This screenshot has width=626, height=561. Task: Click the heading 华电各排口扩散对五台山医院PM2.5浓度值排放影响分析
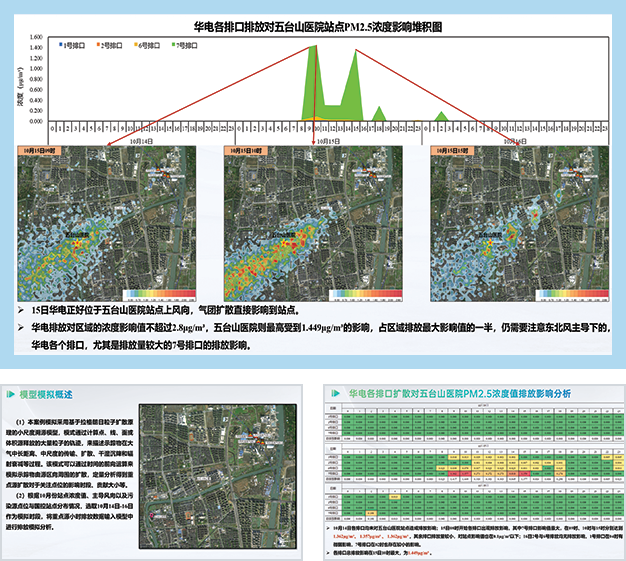point(460,393)
